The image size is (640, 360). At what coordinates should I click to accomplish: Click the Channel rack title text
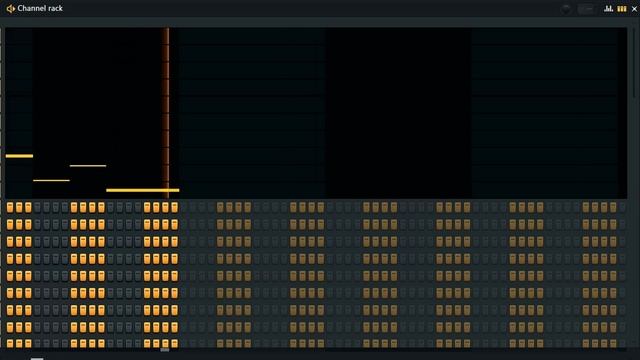pyautogui.click(x=40, y=8)
